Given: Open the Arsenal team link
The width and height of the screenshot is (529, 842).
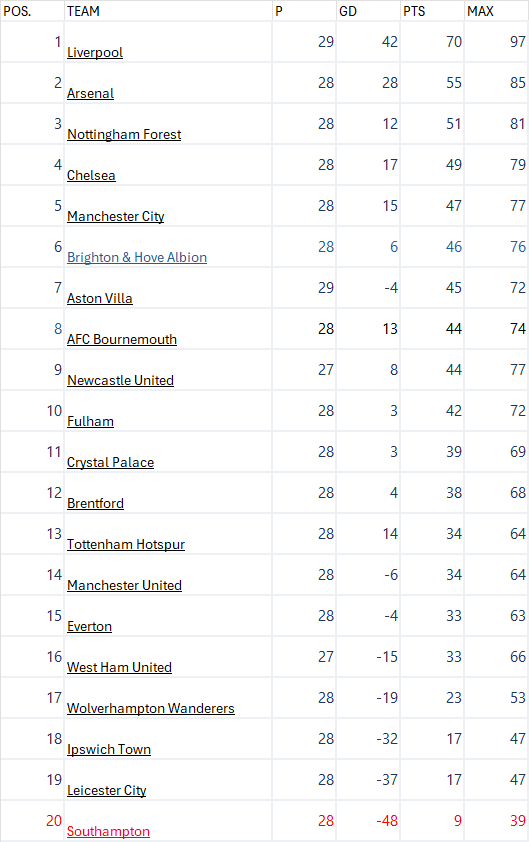Looking at the screenshot, I should [90, 93].
